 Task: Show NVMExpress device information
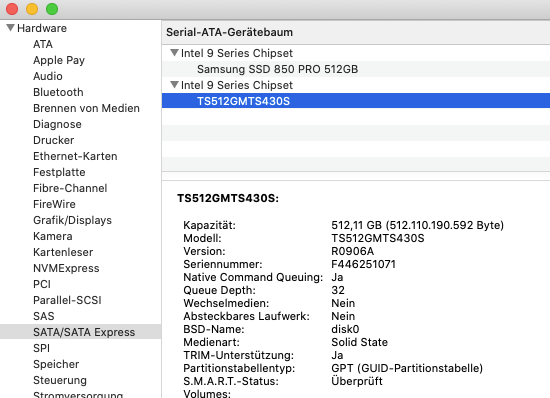[66, 268]
